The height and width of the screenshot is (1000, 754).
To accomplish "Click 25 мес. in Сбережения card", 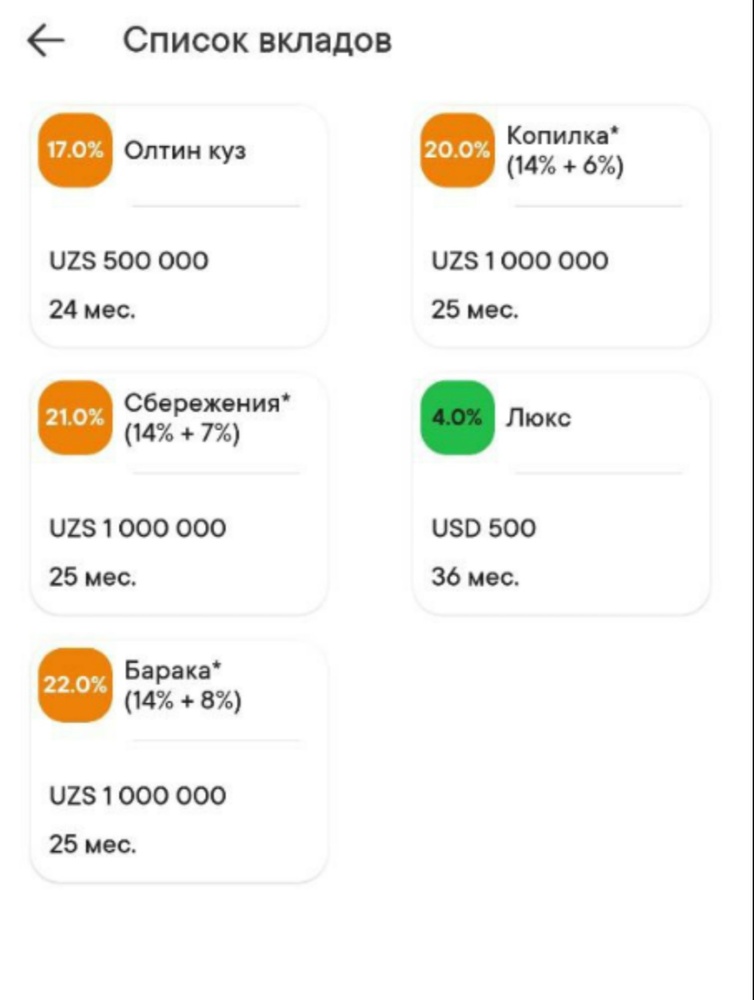I will (92, 577).
